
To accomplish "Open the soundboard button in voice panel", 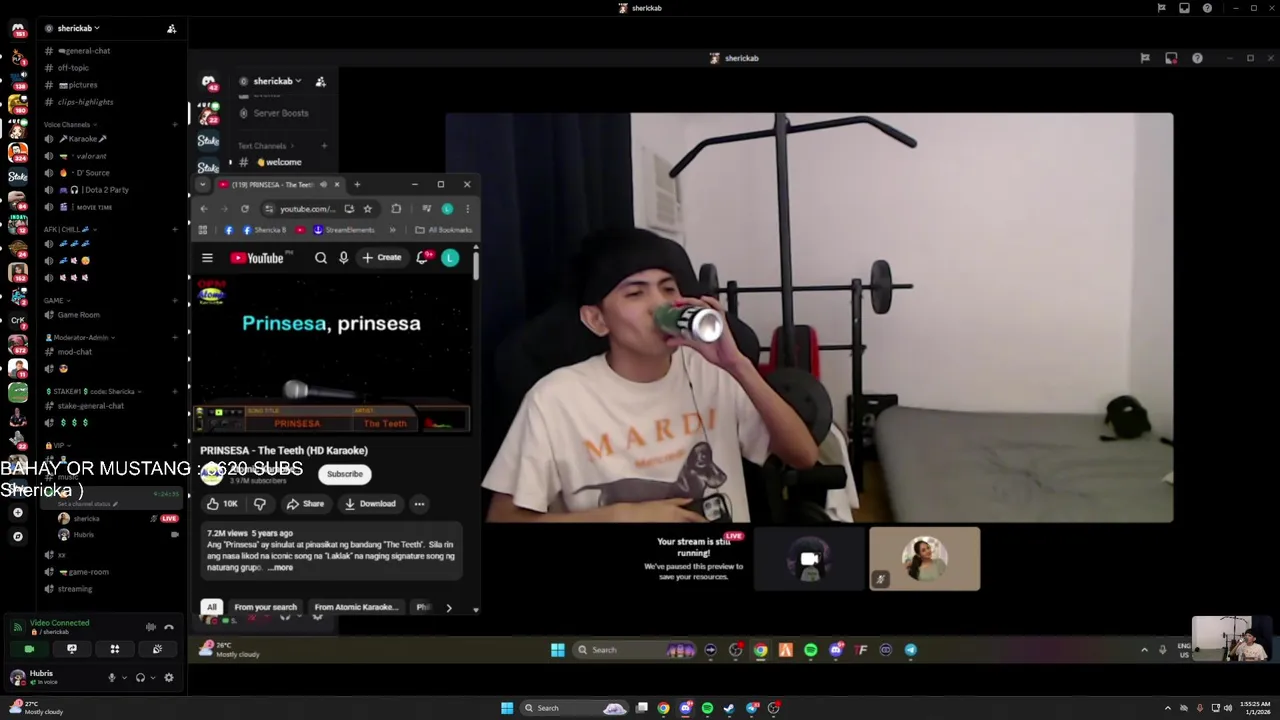I will 157,649.
